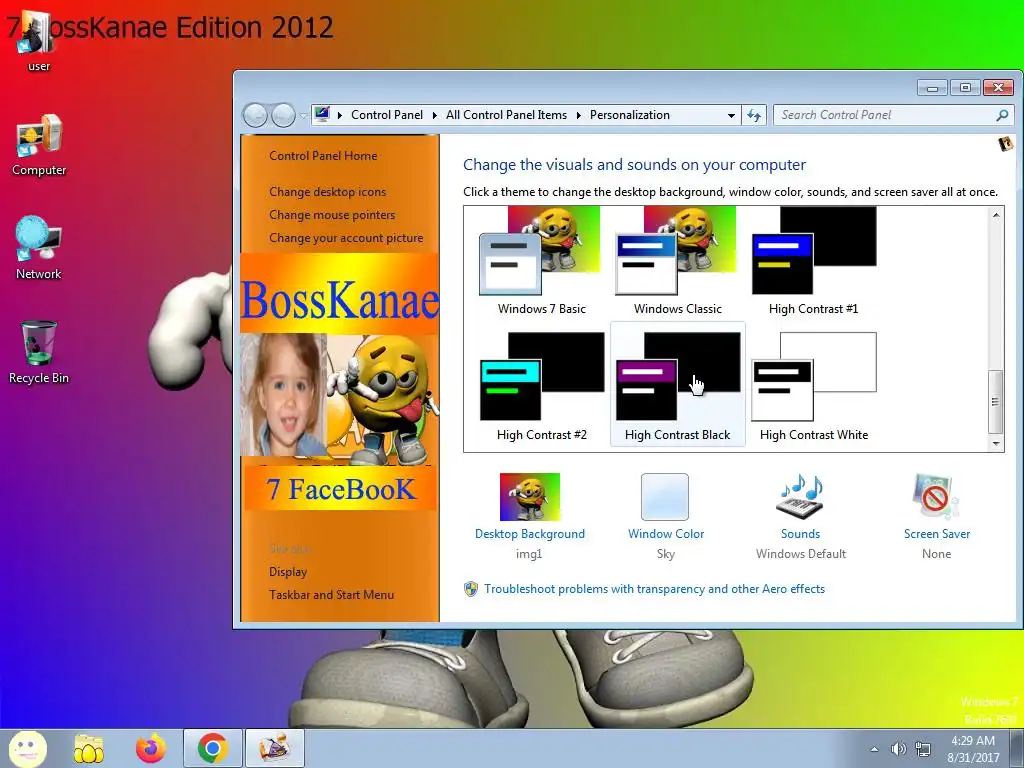This screenshot has height=768, width=1024.
Task: Choose the High Contrast Black theme
Action: 677,385
